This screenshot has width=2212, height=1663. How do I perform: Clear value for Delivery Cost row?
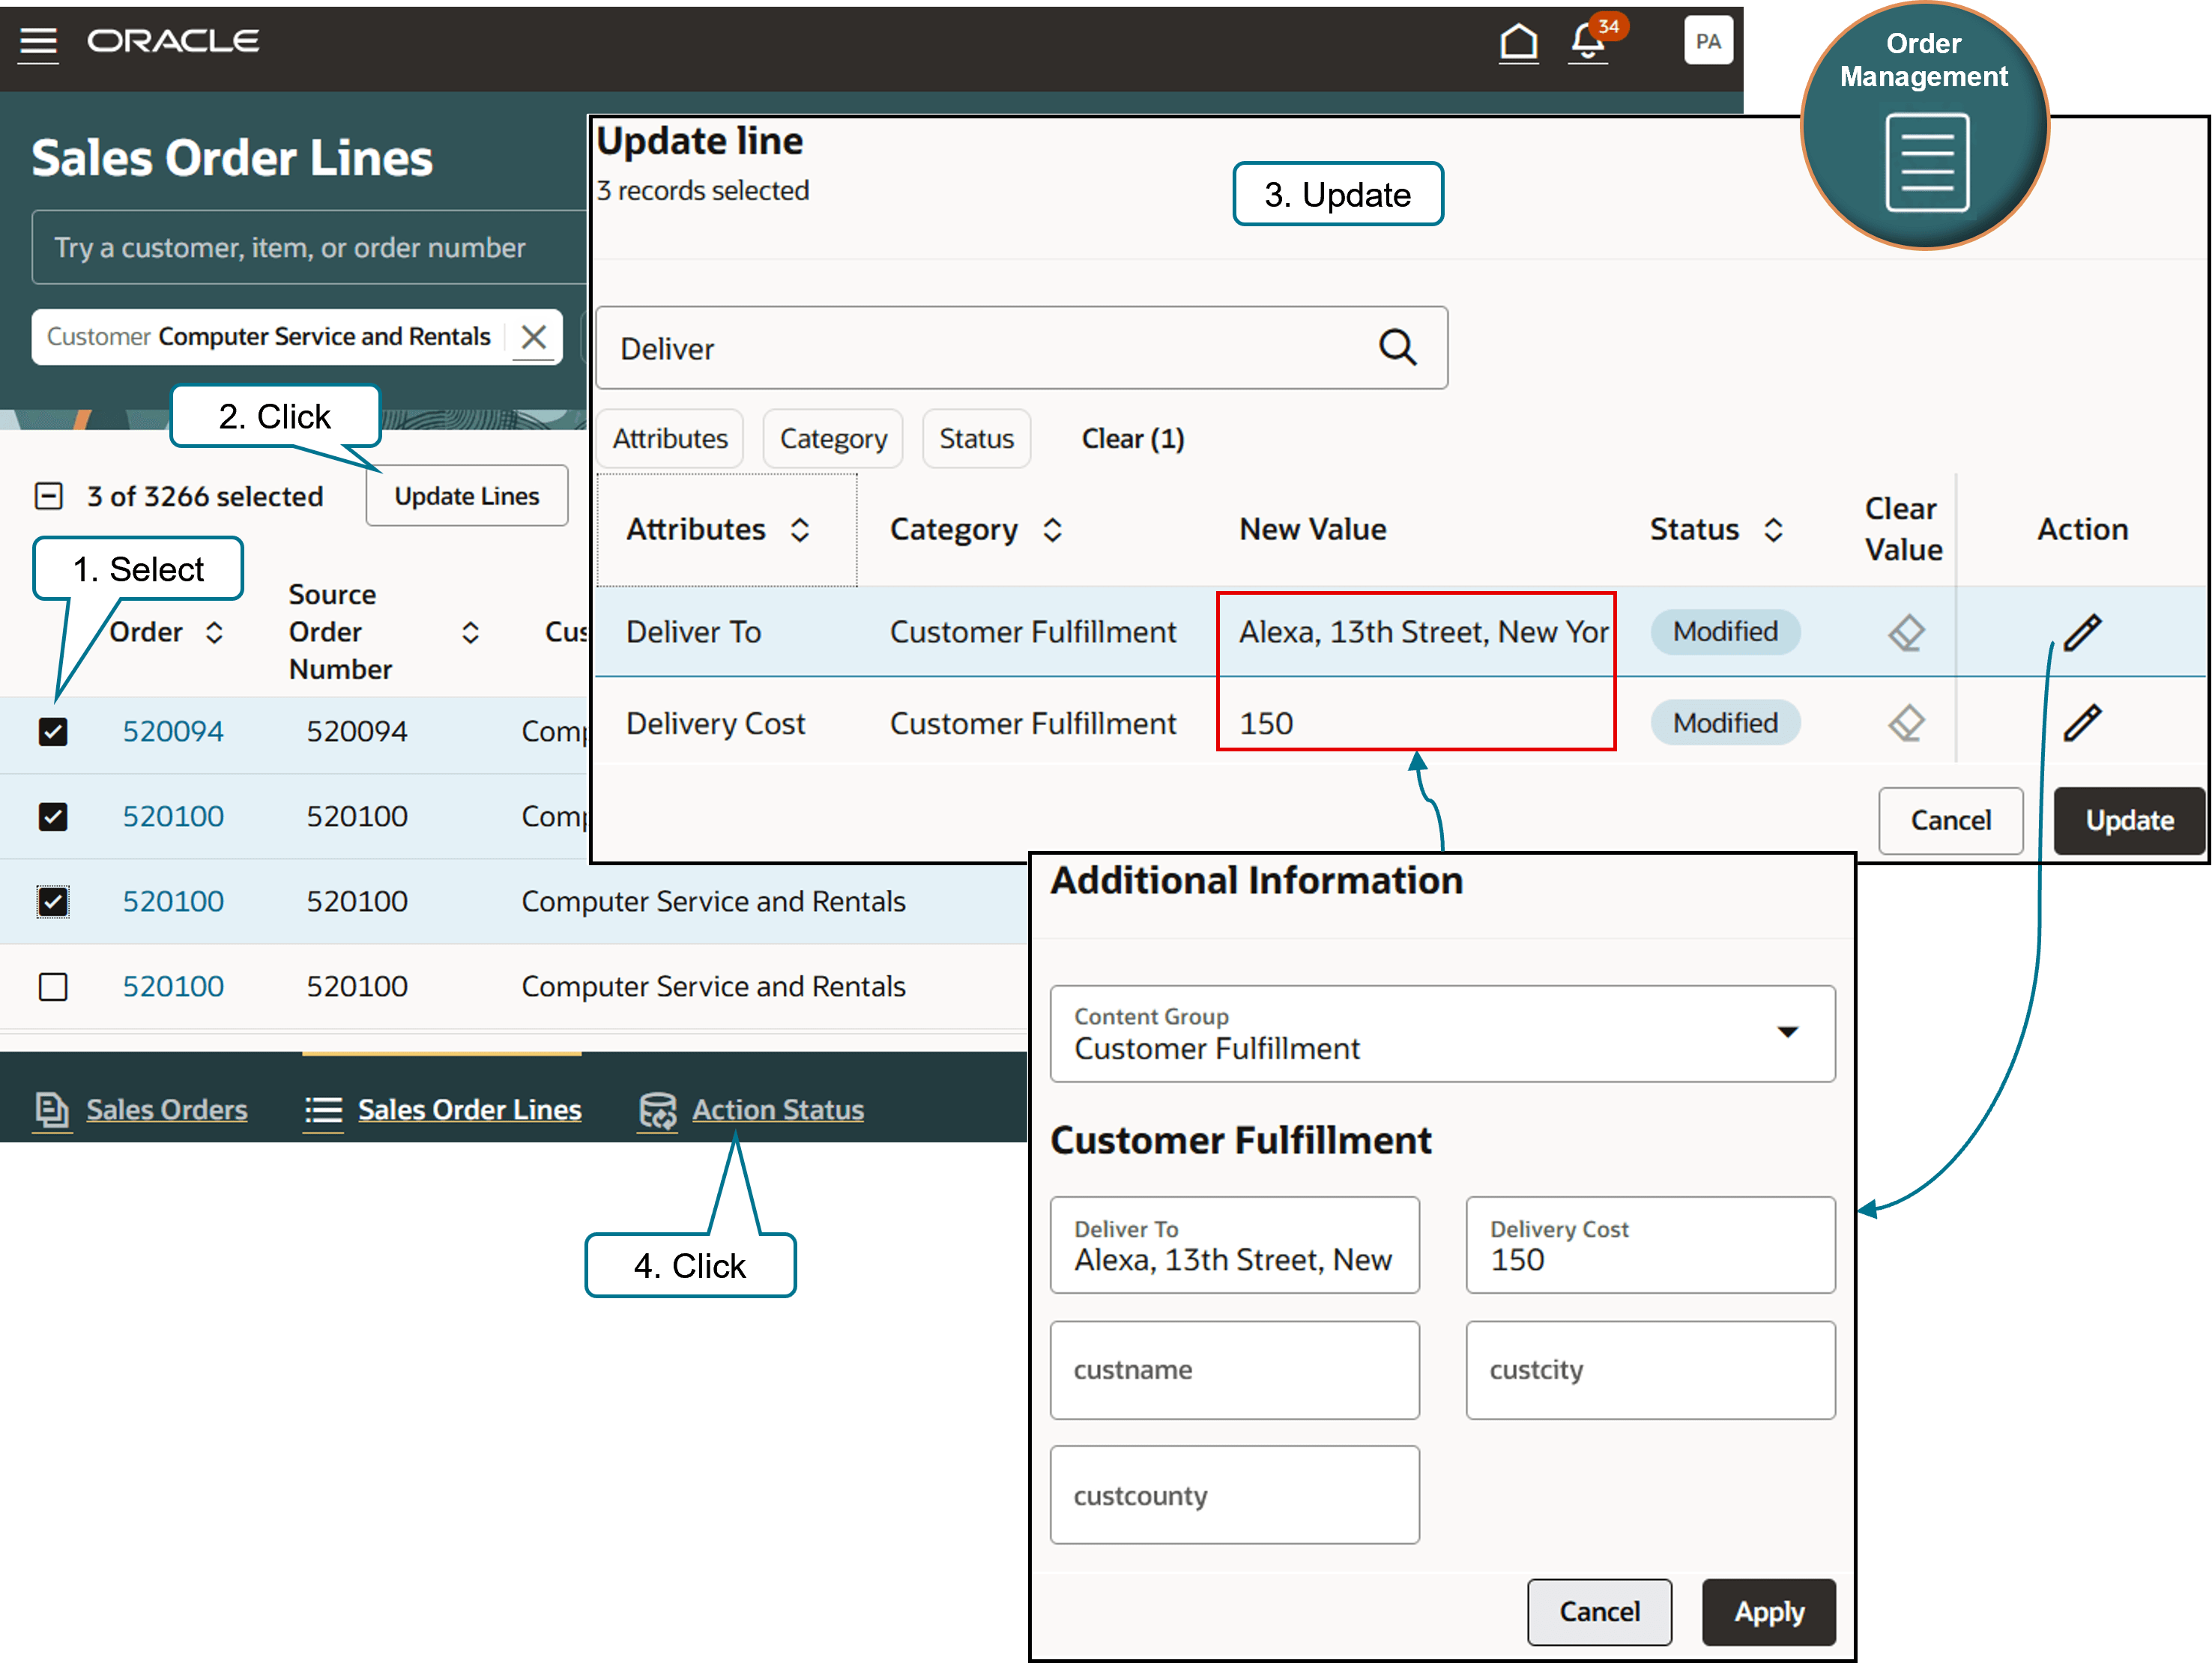point(1906,723)
